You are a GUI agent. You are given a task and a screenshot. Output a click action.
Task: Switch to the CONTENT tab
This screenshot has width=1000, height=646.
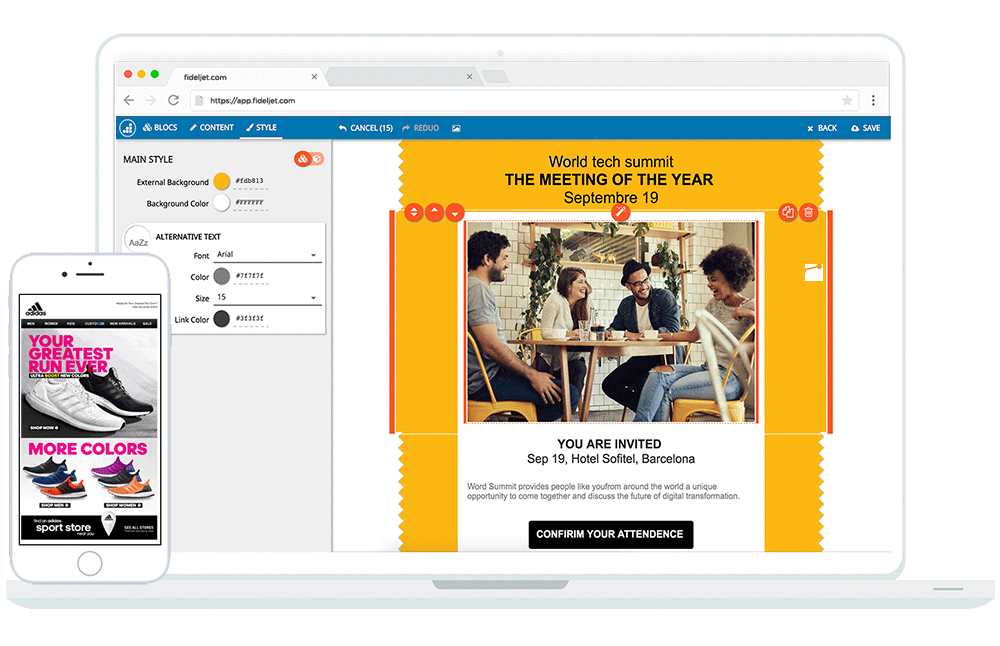tap(212, 128)
